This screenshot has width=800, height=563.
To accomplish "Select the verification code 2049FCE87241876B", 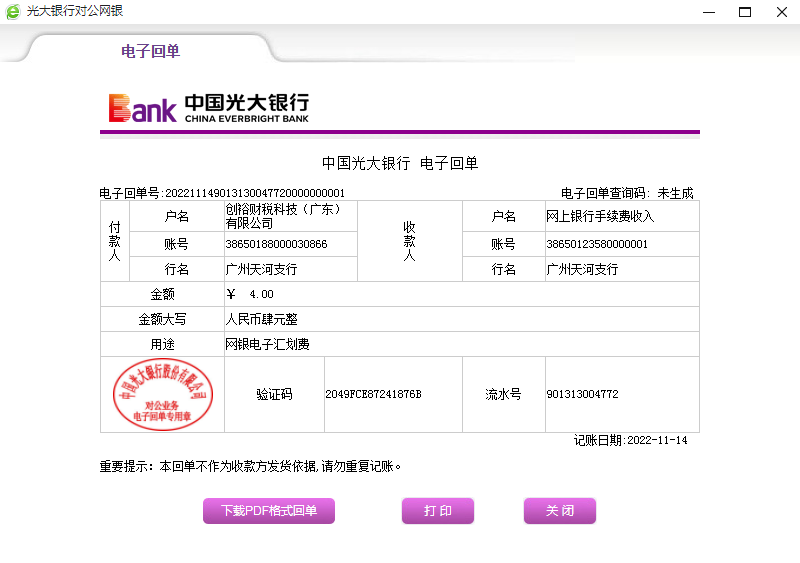I will coord(373,394).
